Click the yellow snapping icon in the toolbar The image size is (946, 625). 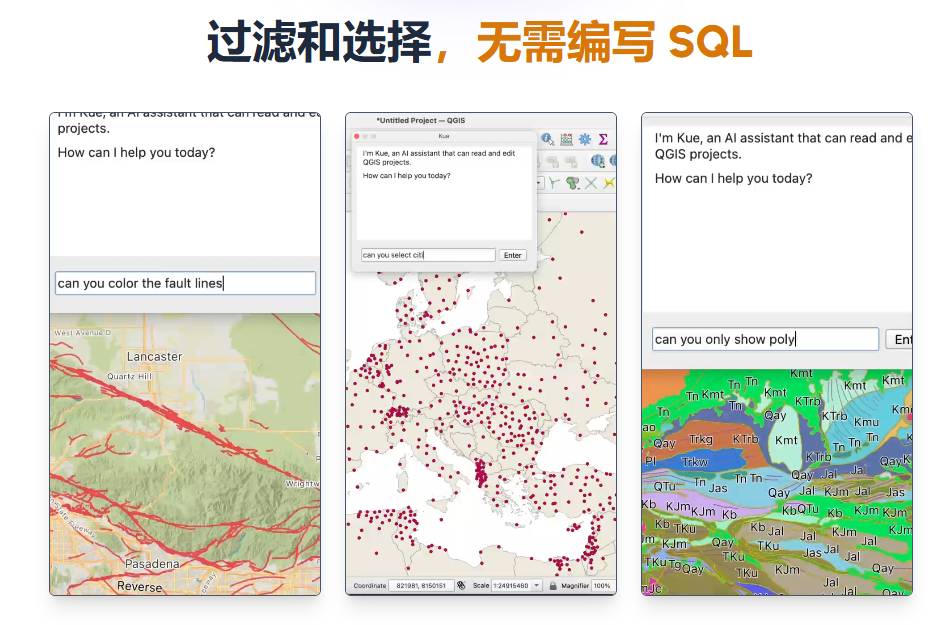point(609,183)
